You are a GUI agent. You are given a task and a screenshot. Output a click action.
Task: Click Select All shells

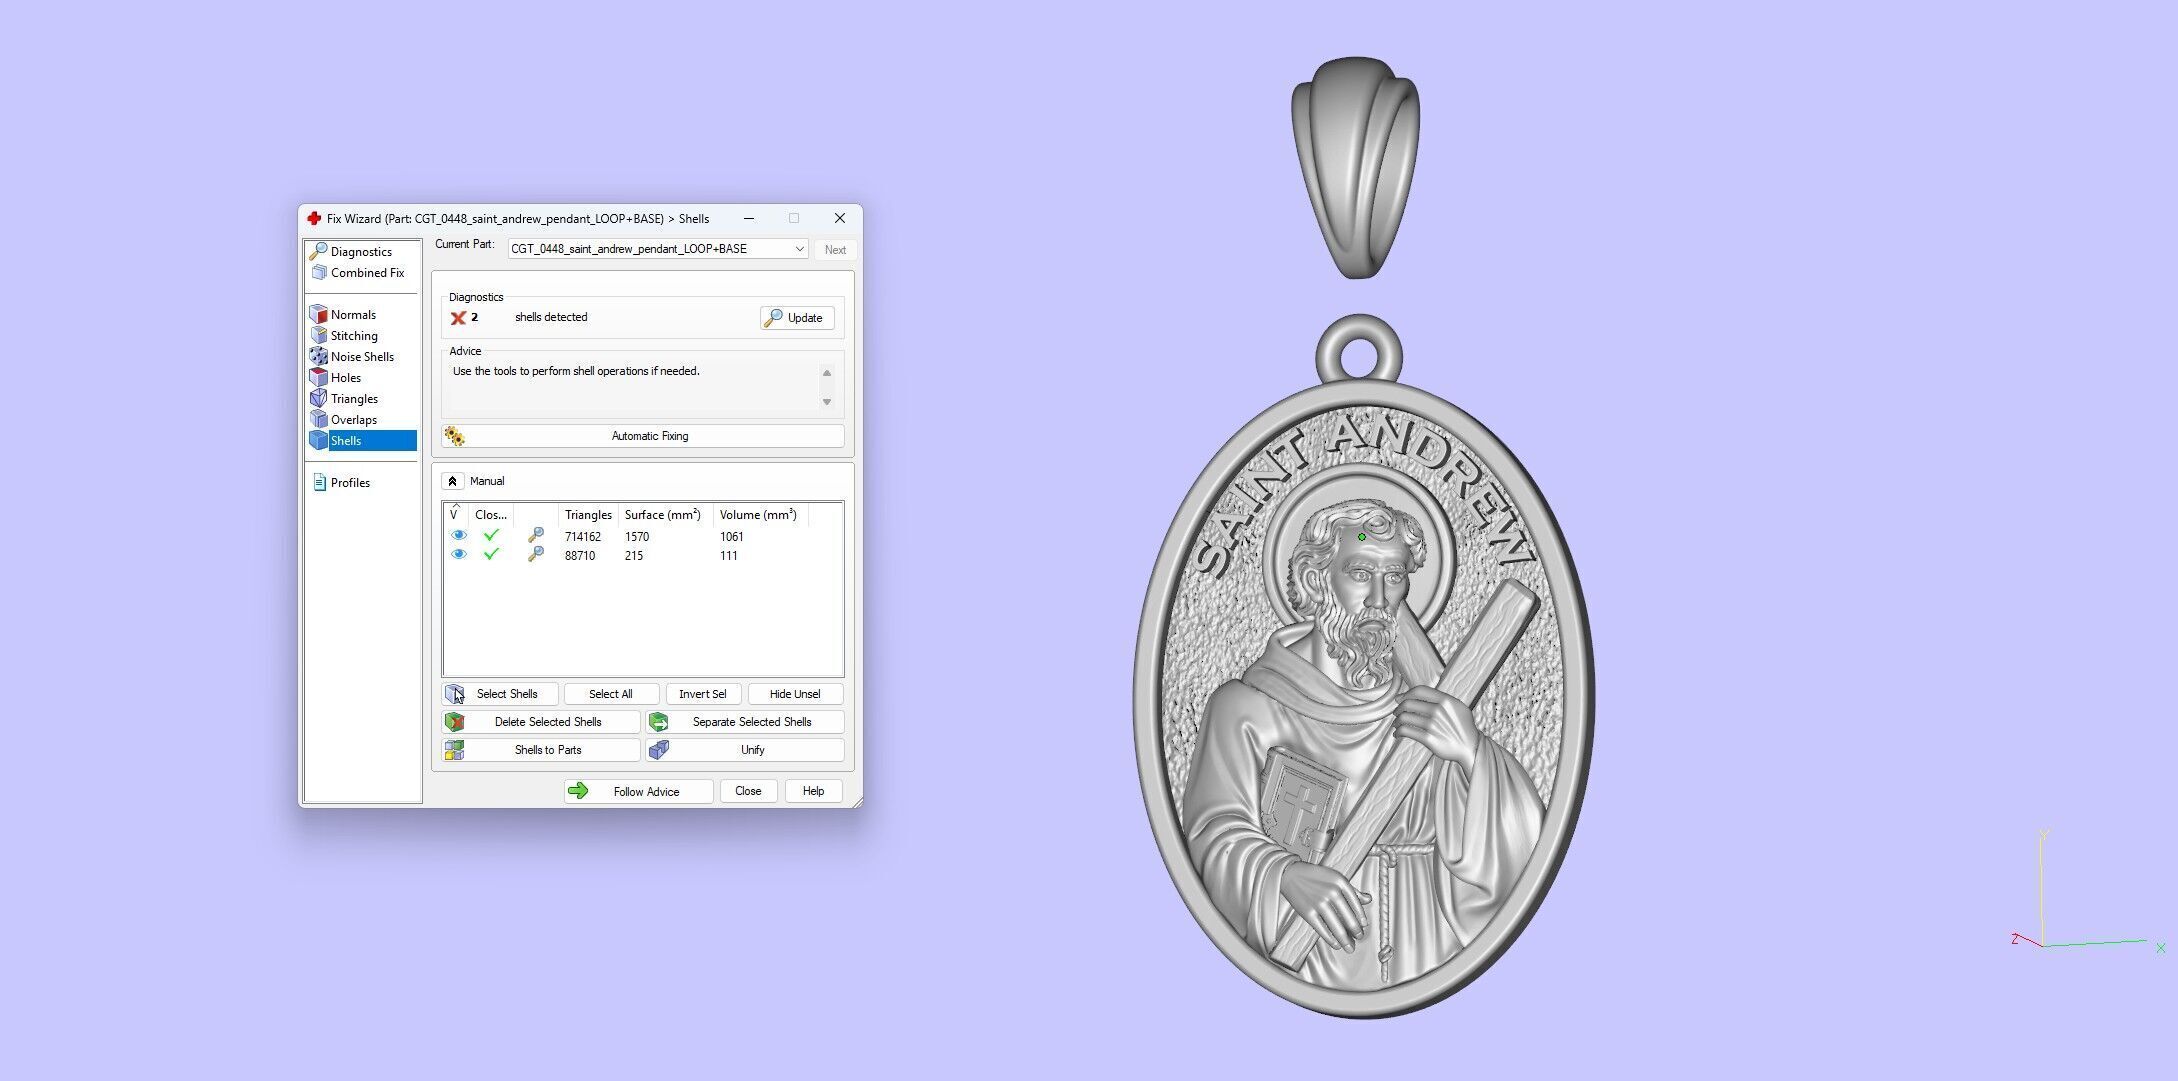pyautogui.click(x=611, y=694)
